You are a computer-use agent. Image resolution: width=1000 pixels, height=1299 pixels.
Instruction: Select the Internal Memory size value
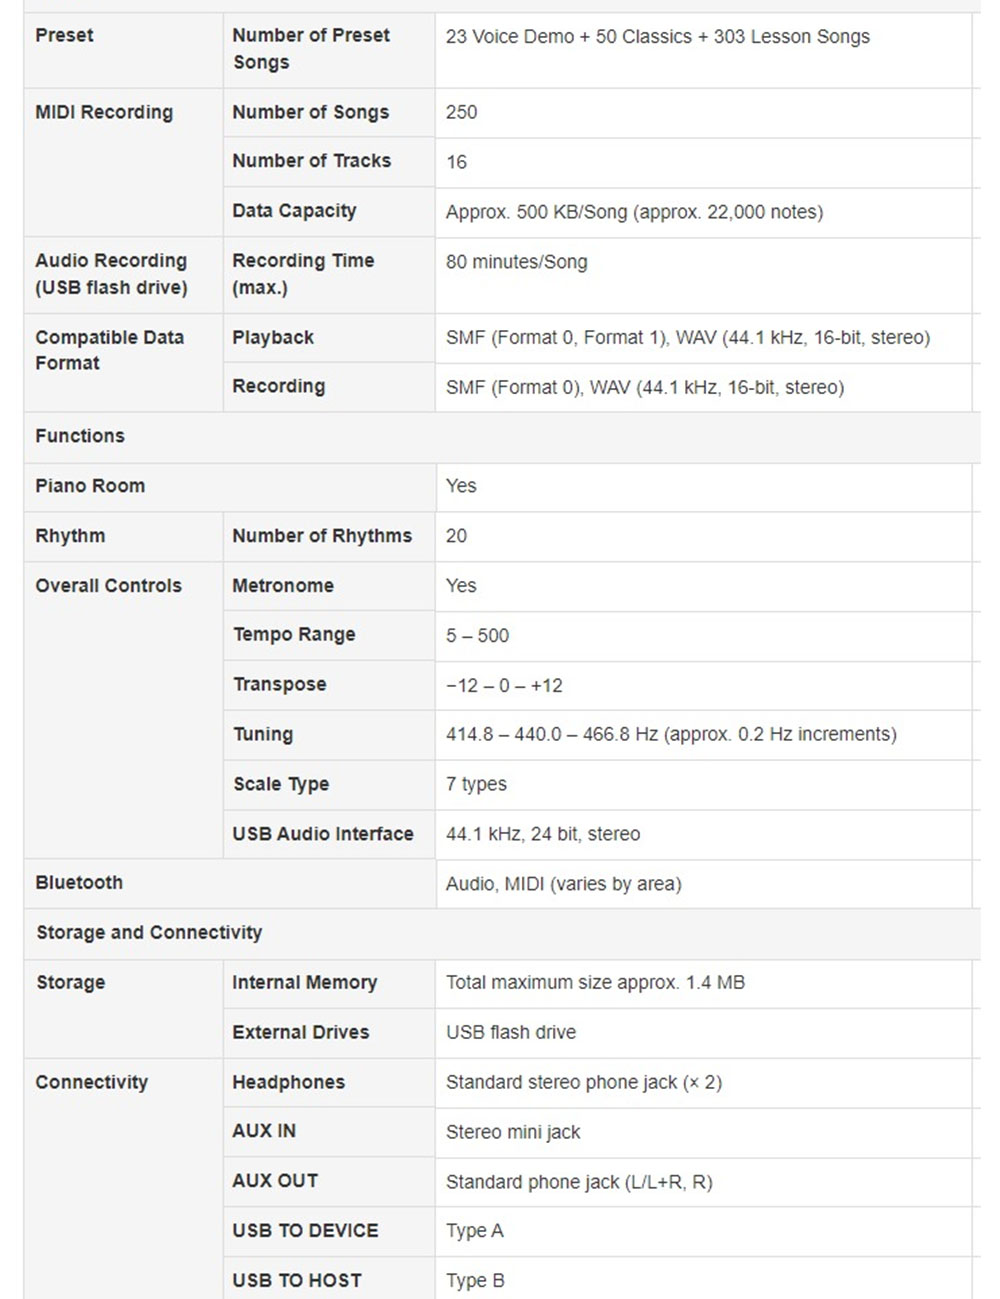pyautogui.click(x=595, y=983)
